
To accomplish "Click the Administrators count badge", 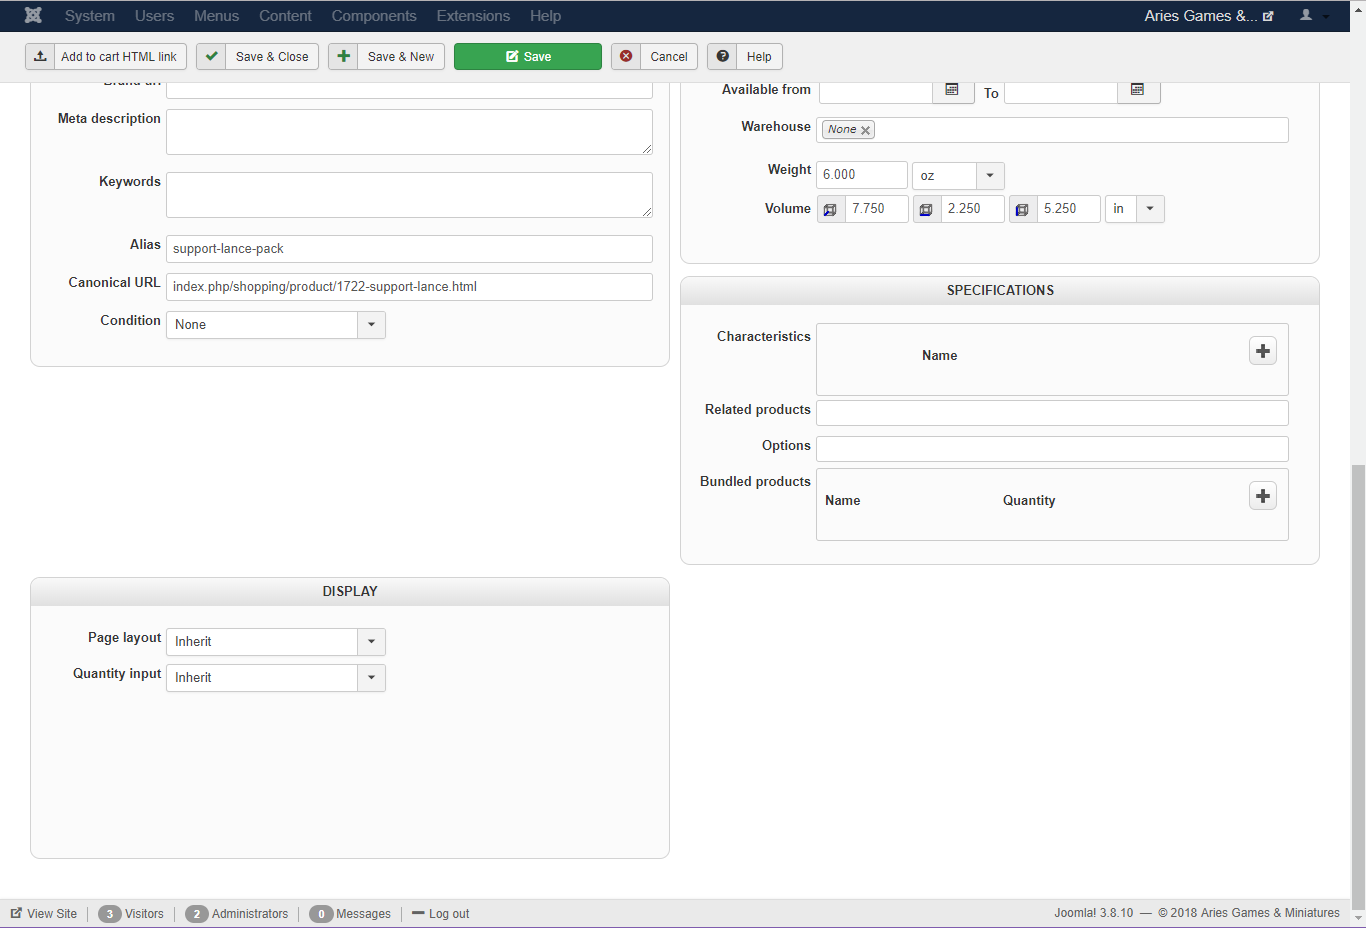I will (x=197, y=914).
